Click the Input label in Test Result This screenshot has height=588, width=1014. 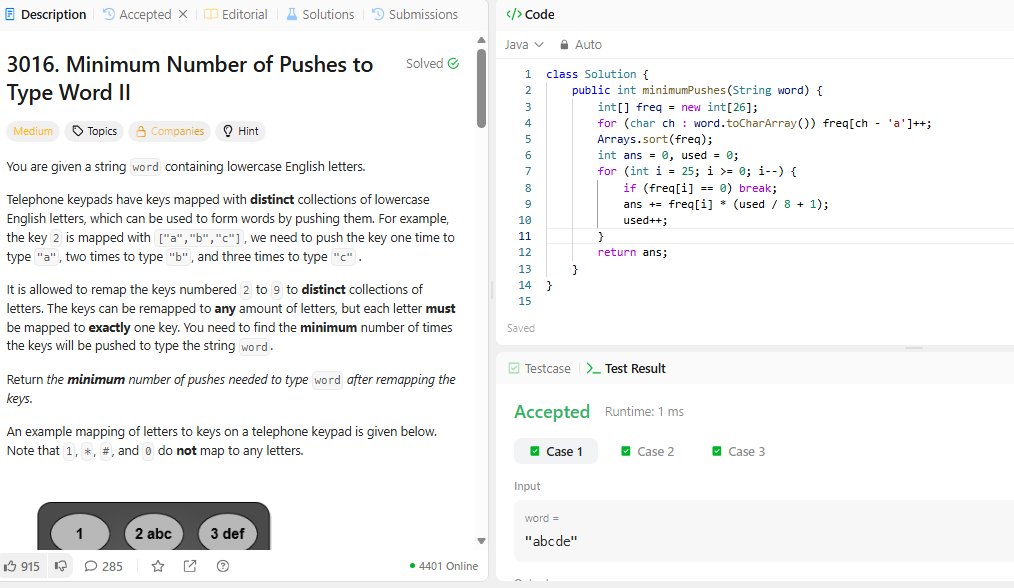point(527,486)
